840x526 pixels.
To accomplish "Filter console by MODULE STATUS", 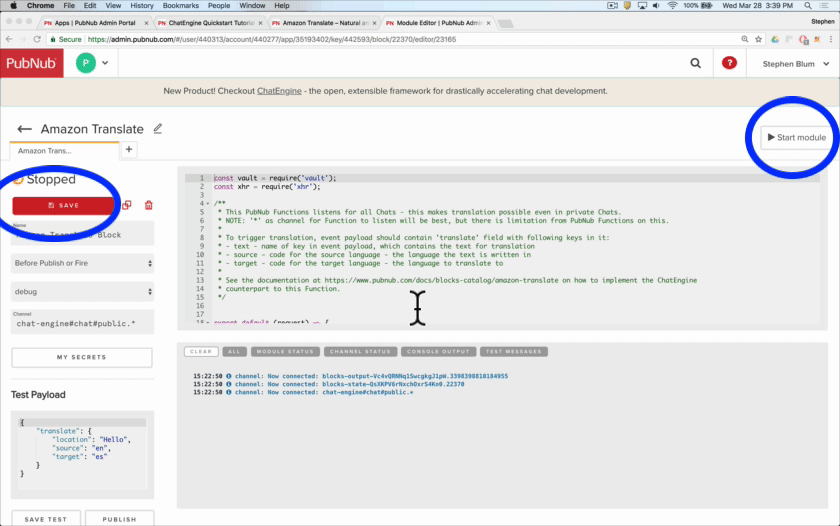I will pyautogui.click(x=285, y=351).
